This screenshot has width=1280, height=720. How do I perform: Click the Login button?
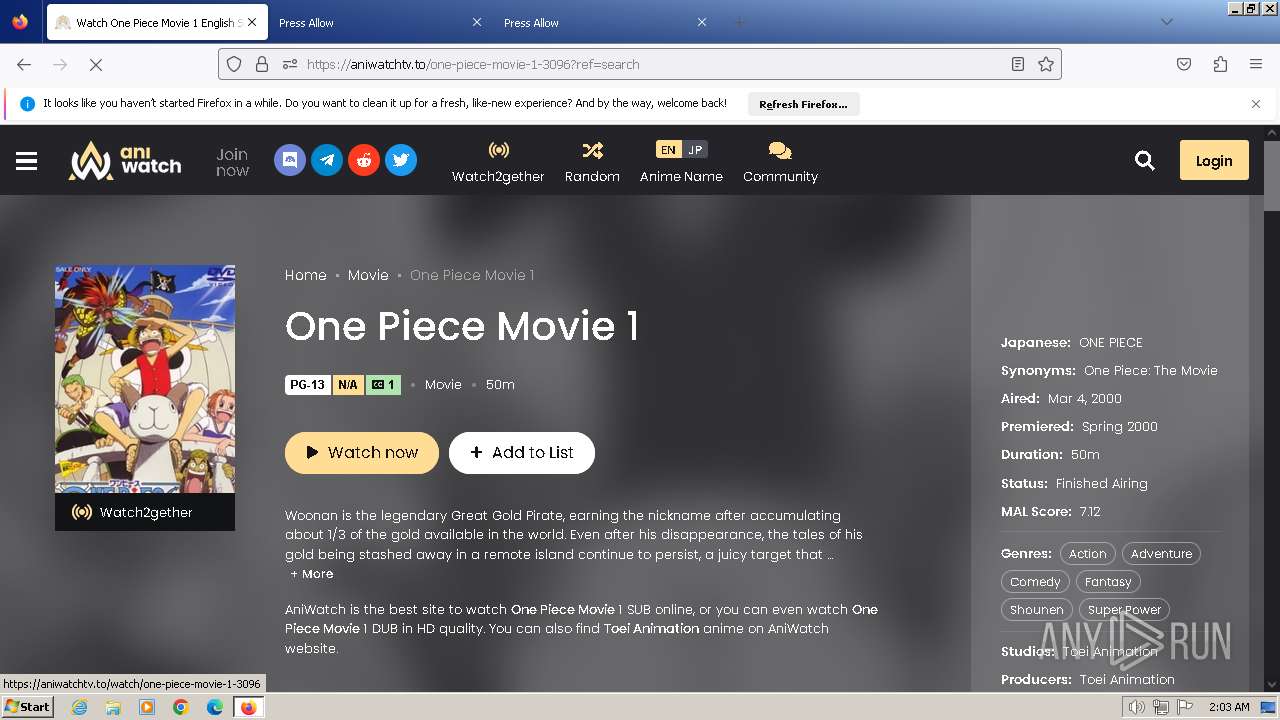pyautogui.click(x=1214, y=160)
